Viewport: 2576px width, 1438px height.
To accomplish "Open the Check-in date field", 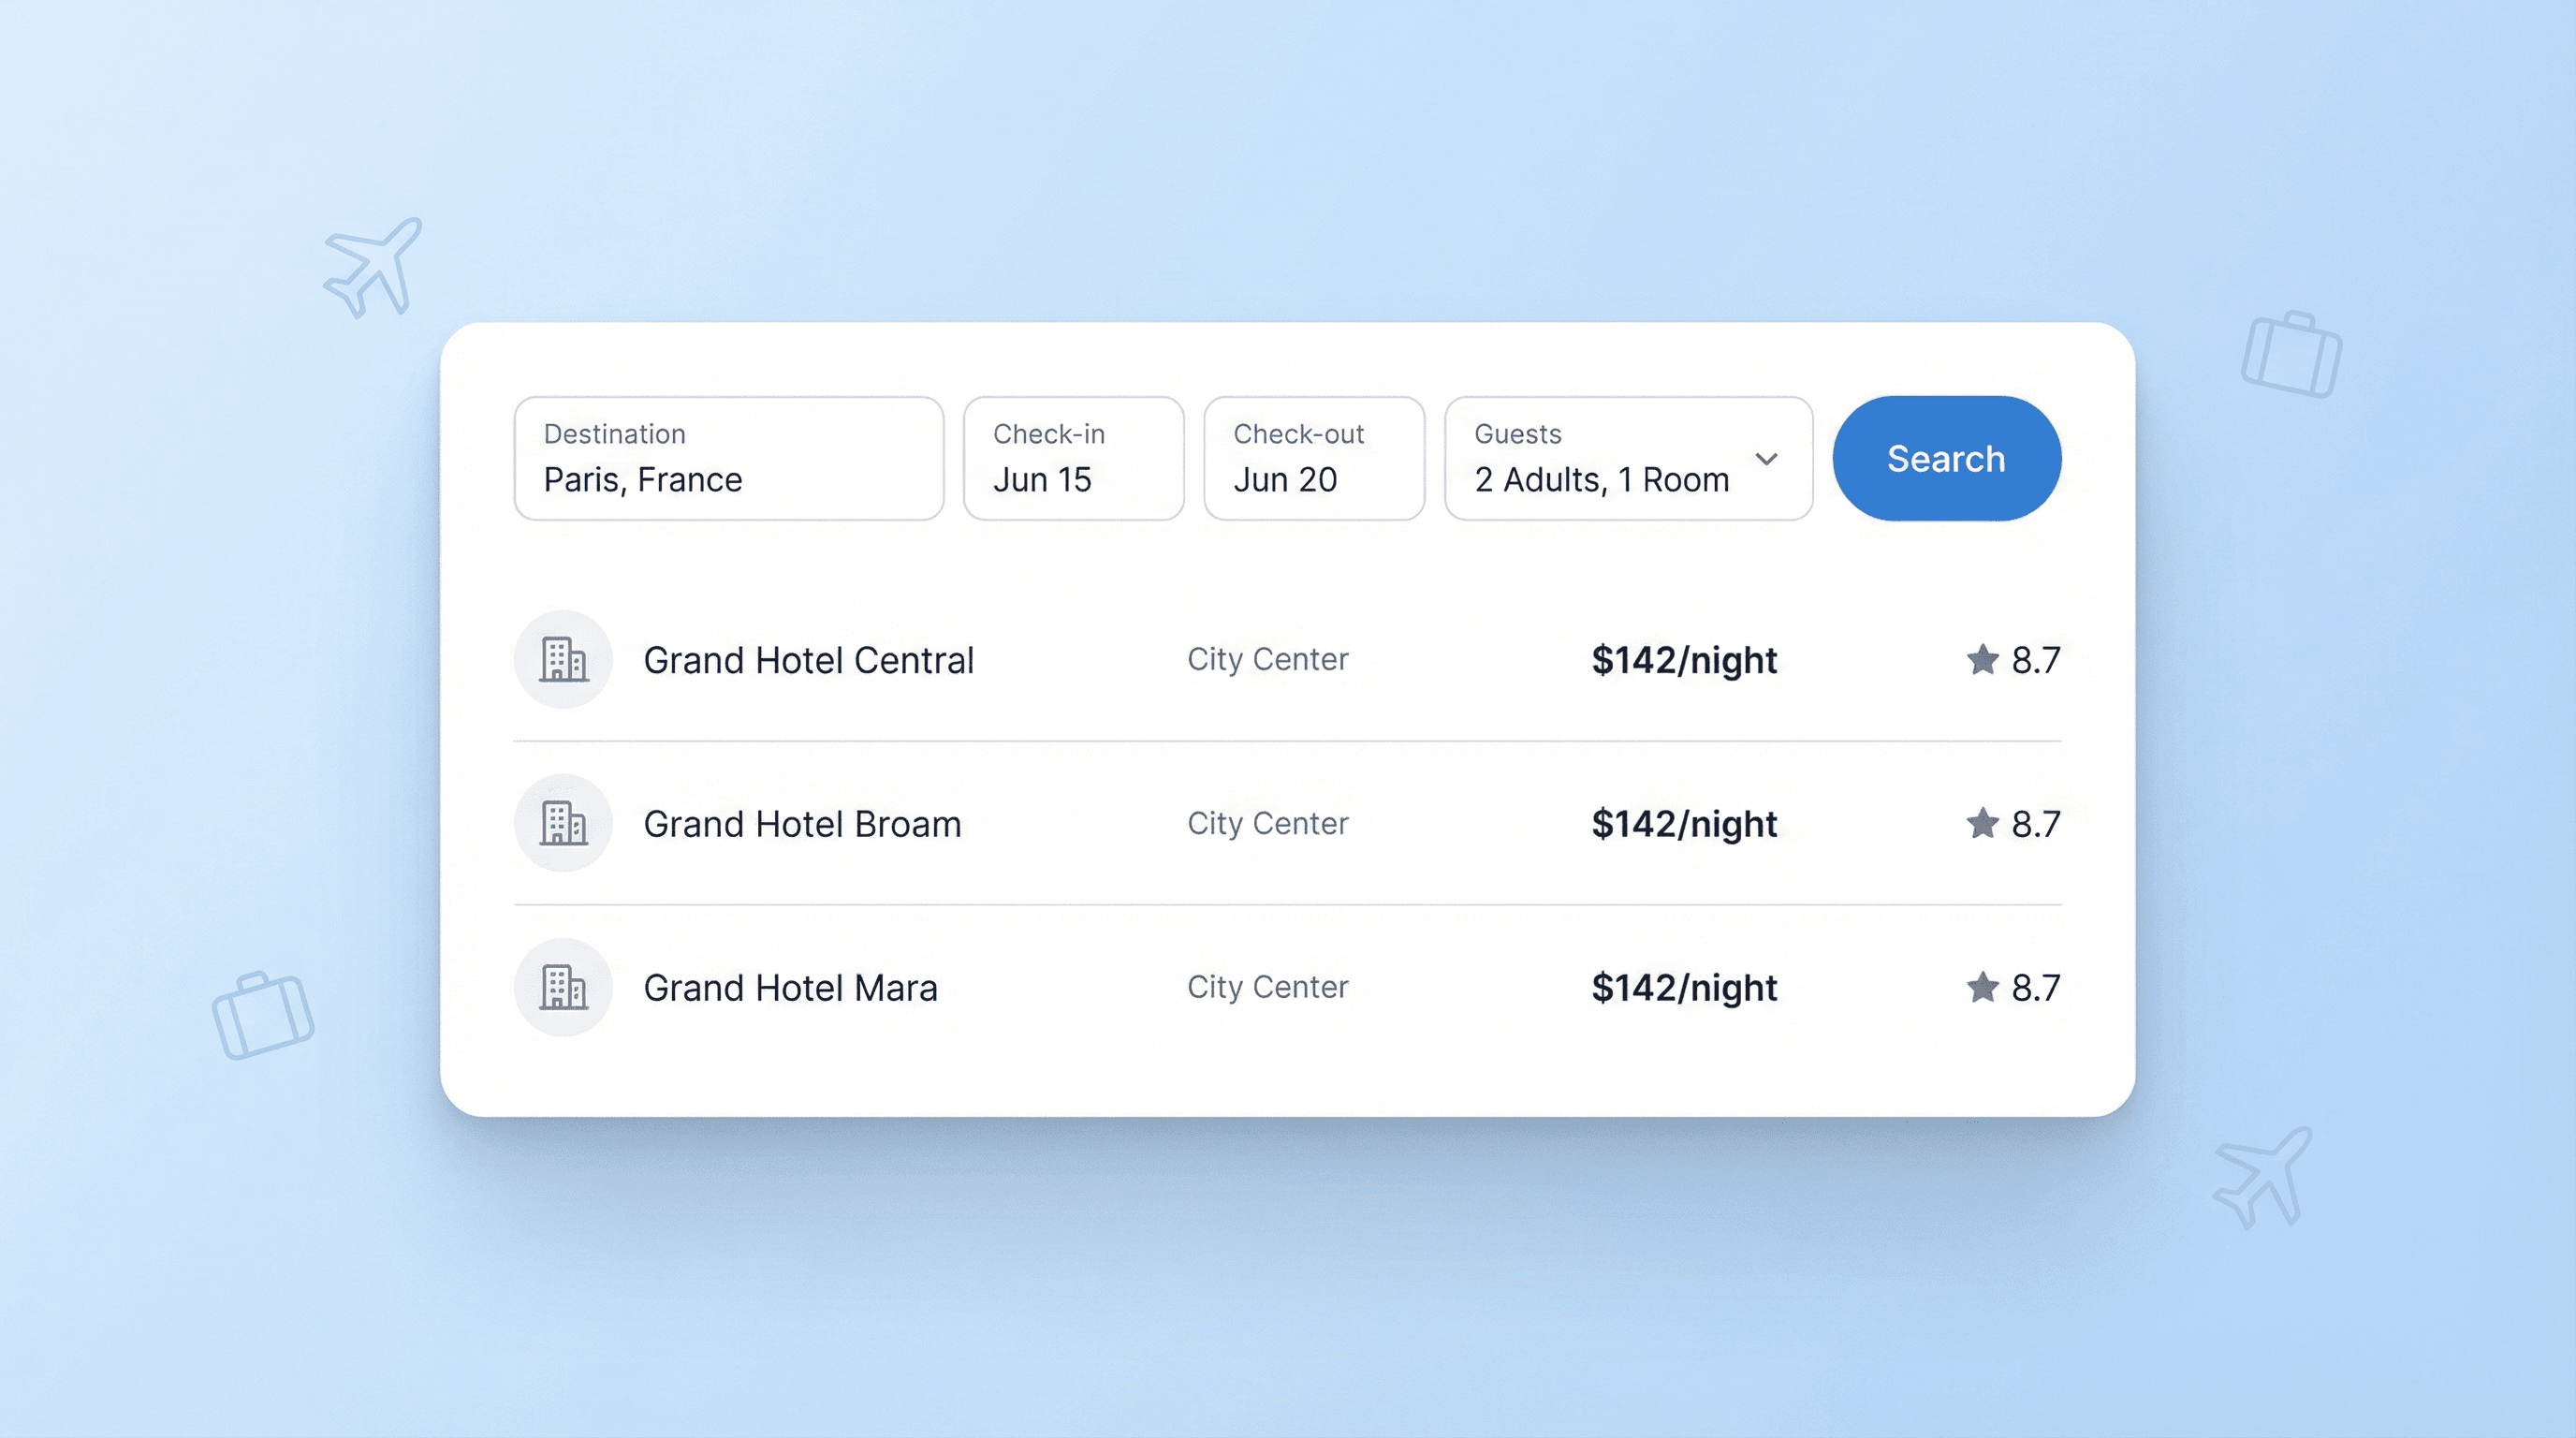I will [x=1073, y=459].
